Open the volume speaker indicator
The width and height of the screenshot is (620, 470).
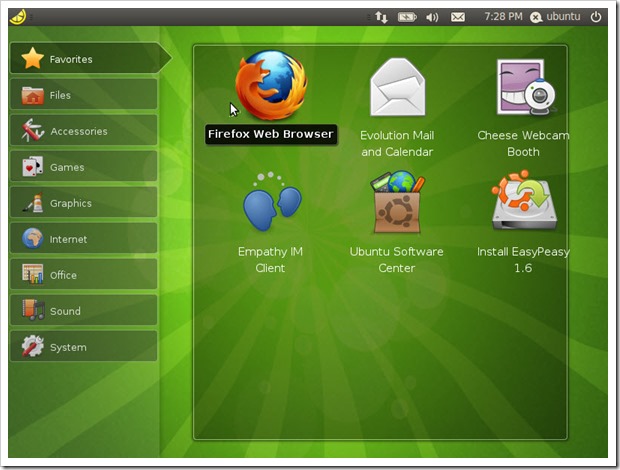click(x=432, y=17)
